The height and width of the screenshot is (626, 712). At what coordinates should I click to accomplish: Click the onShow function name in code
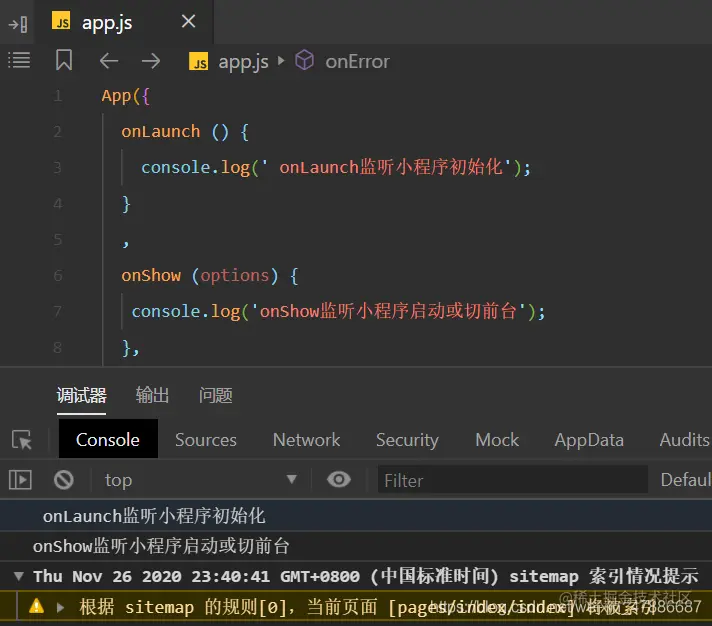[x=151, y=276]
